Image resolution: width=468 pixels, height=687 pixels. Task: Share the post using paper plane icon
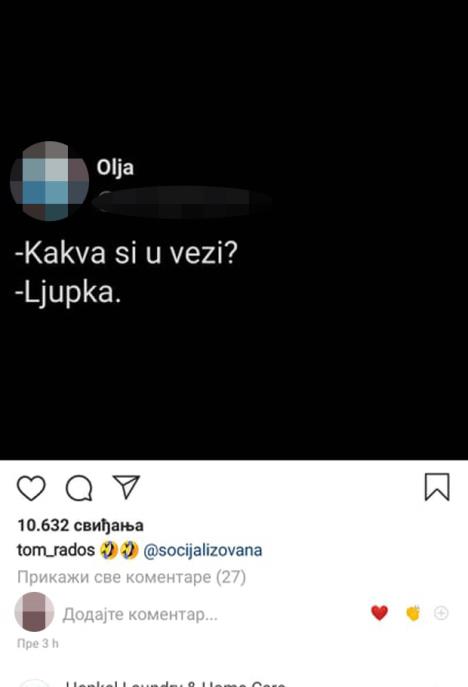pyautogui.click(x=126, y=486)
